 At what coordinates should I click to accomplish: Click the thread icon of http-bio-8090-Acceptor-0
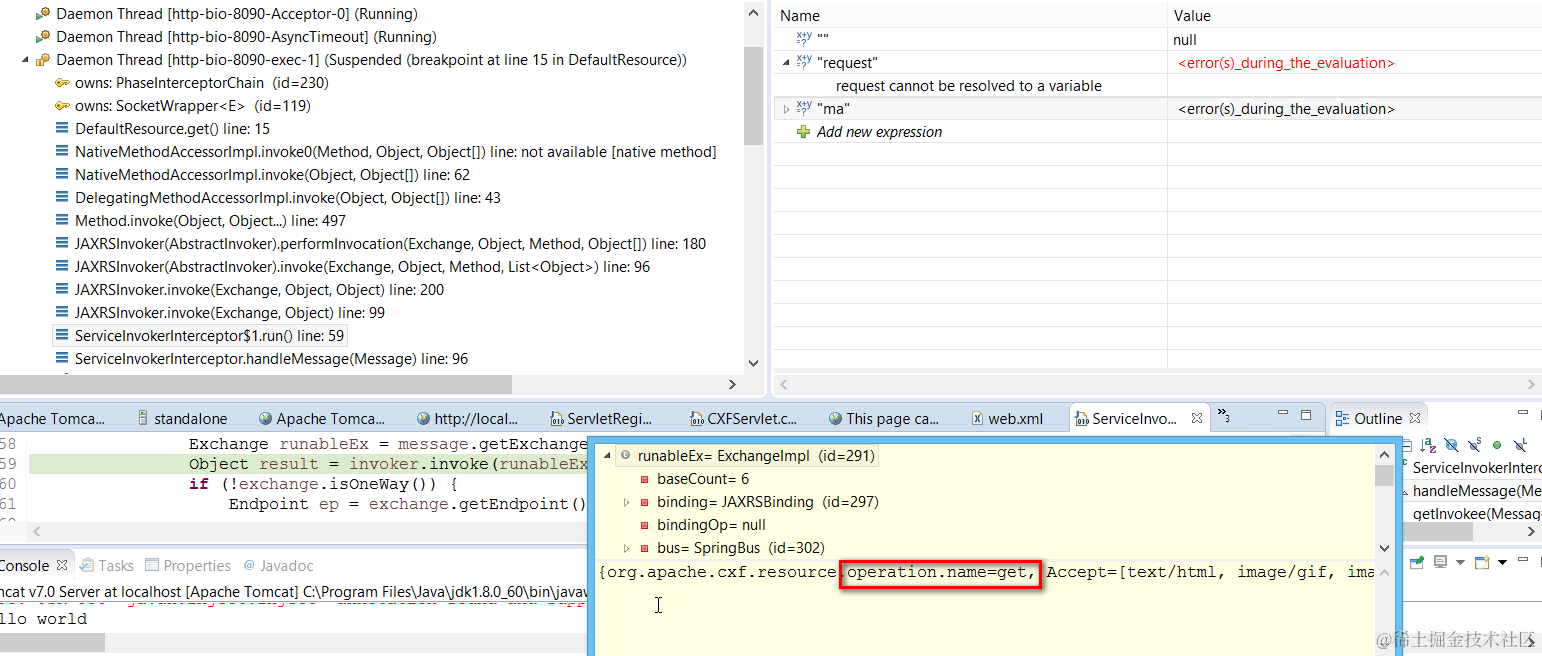[43, 14]
